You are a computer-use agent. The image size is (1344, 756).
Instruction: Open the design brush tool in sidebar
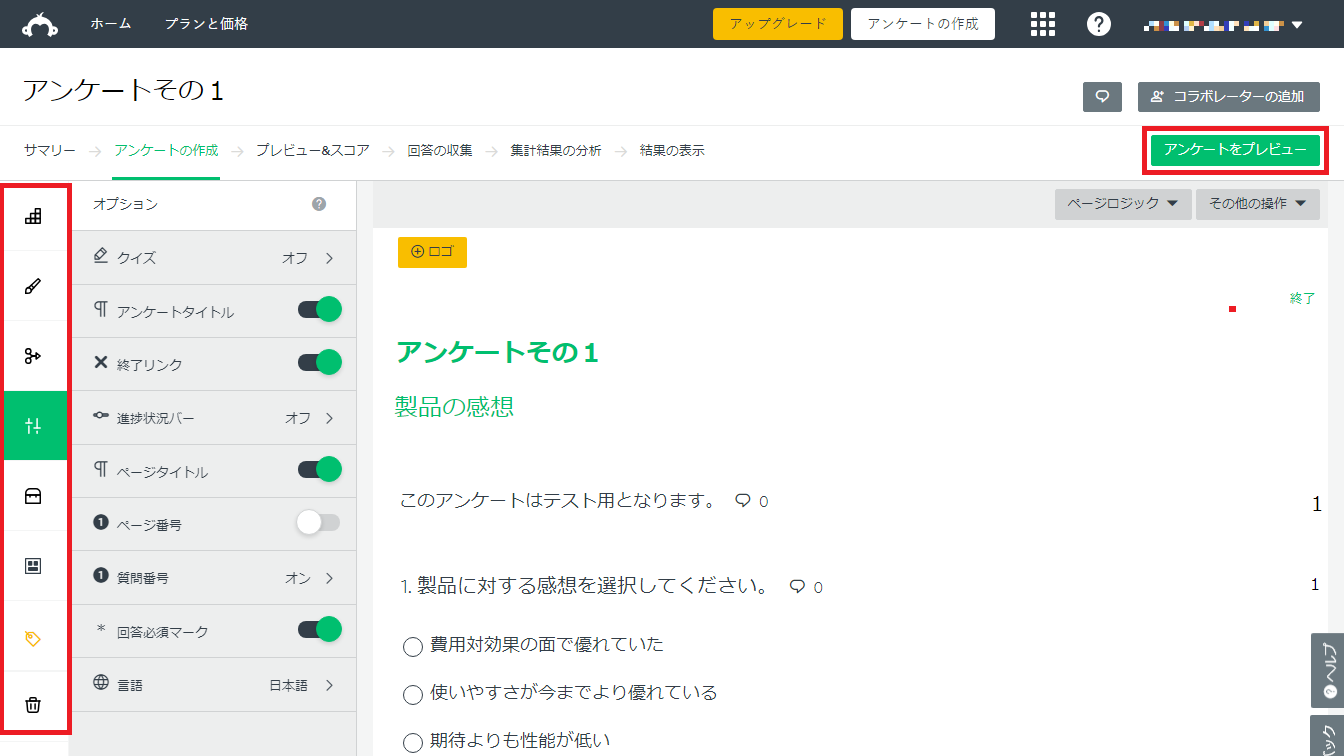(x=35, y=285)
